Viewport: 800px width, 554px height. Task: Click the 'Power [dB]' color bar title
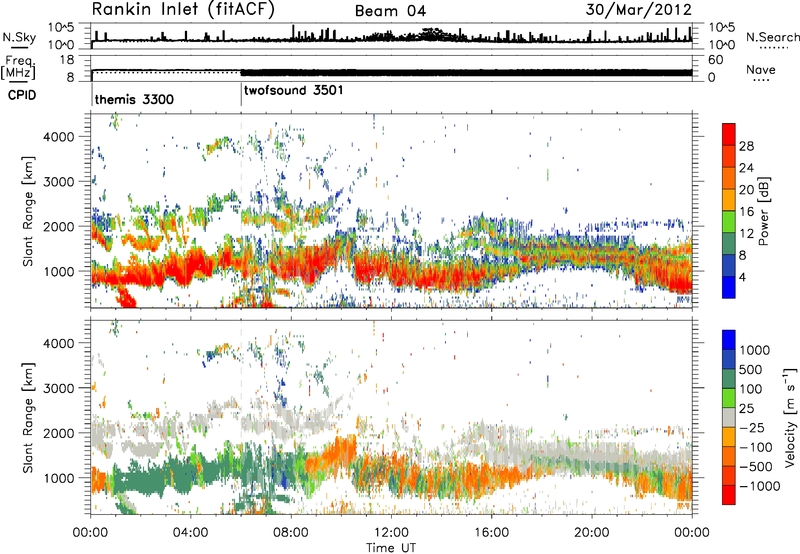tap(764, 211)
